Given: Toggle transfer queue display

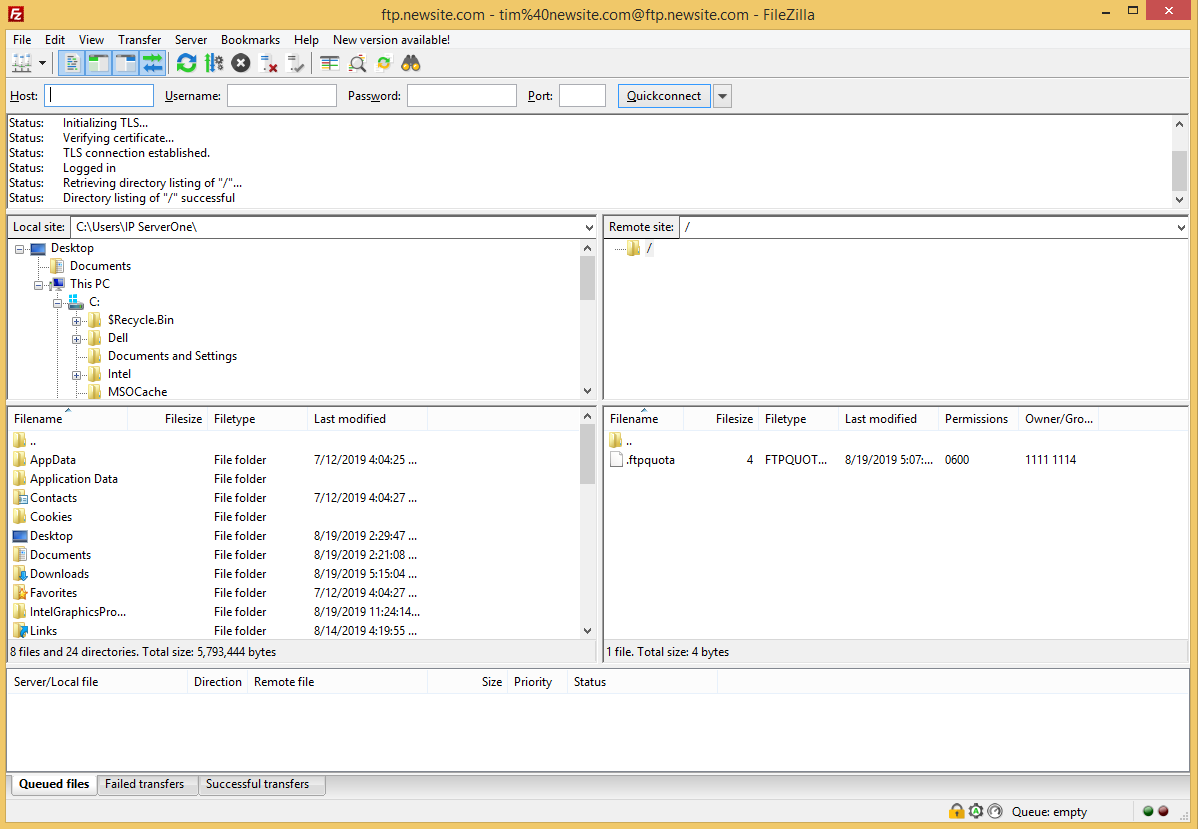Looking at the screenshot, I should (153, 63).
